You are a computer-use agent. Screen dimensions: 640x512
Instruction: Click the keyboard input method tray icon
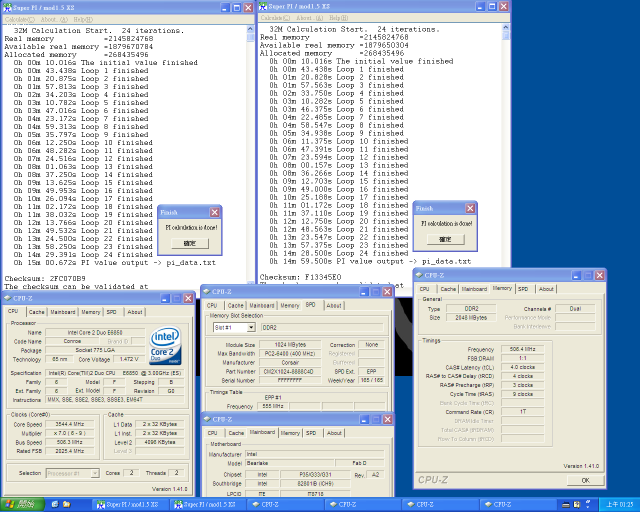point(566,505)
